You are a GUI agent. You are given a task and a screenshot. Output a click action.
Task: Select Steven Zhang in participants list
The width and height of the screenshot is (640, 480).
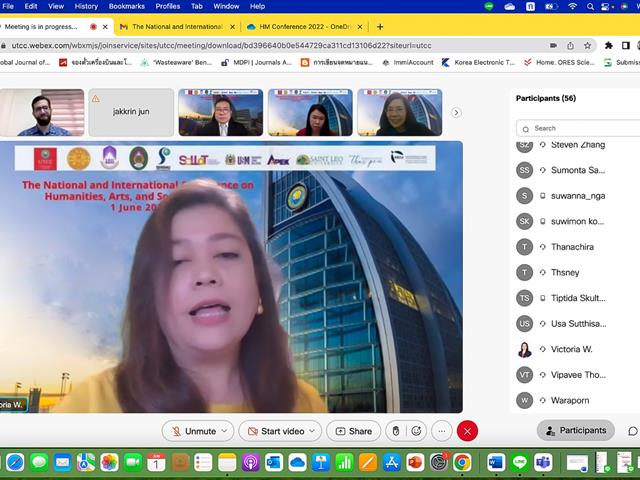click(577, 144)
